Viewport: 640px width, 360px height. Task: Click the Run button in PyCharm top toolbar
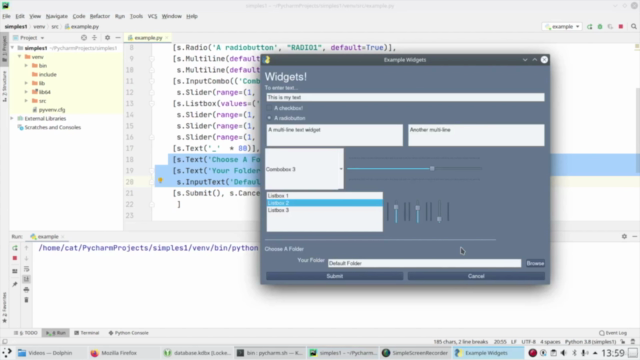(590, 27)
